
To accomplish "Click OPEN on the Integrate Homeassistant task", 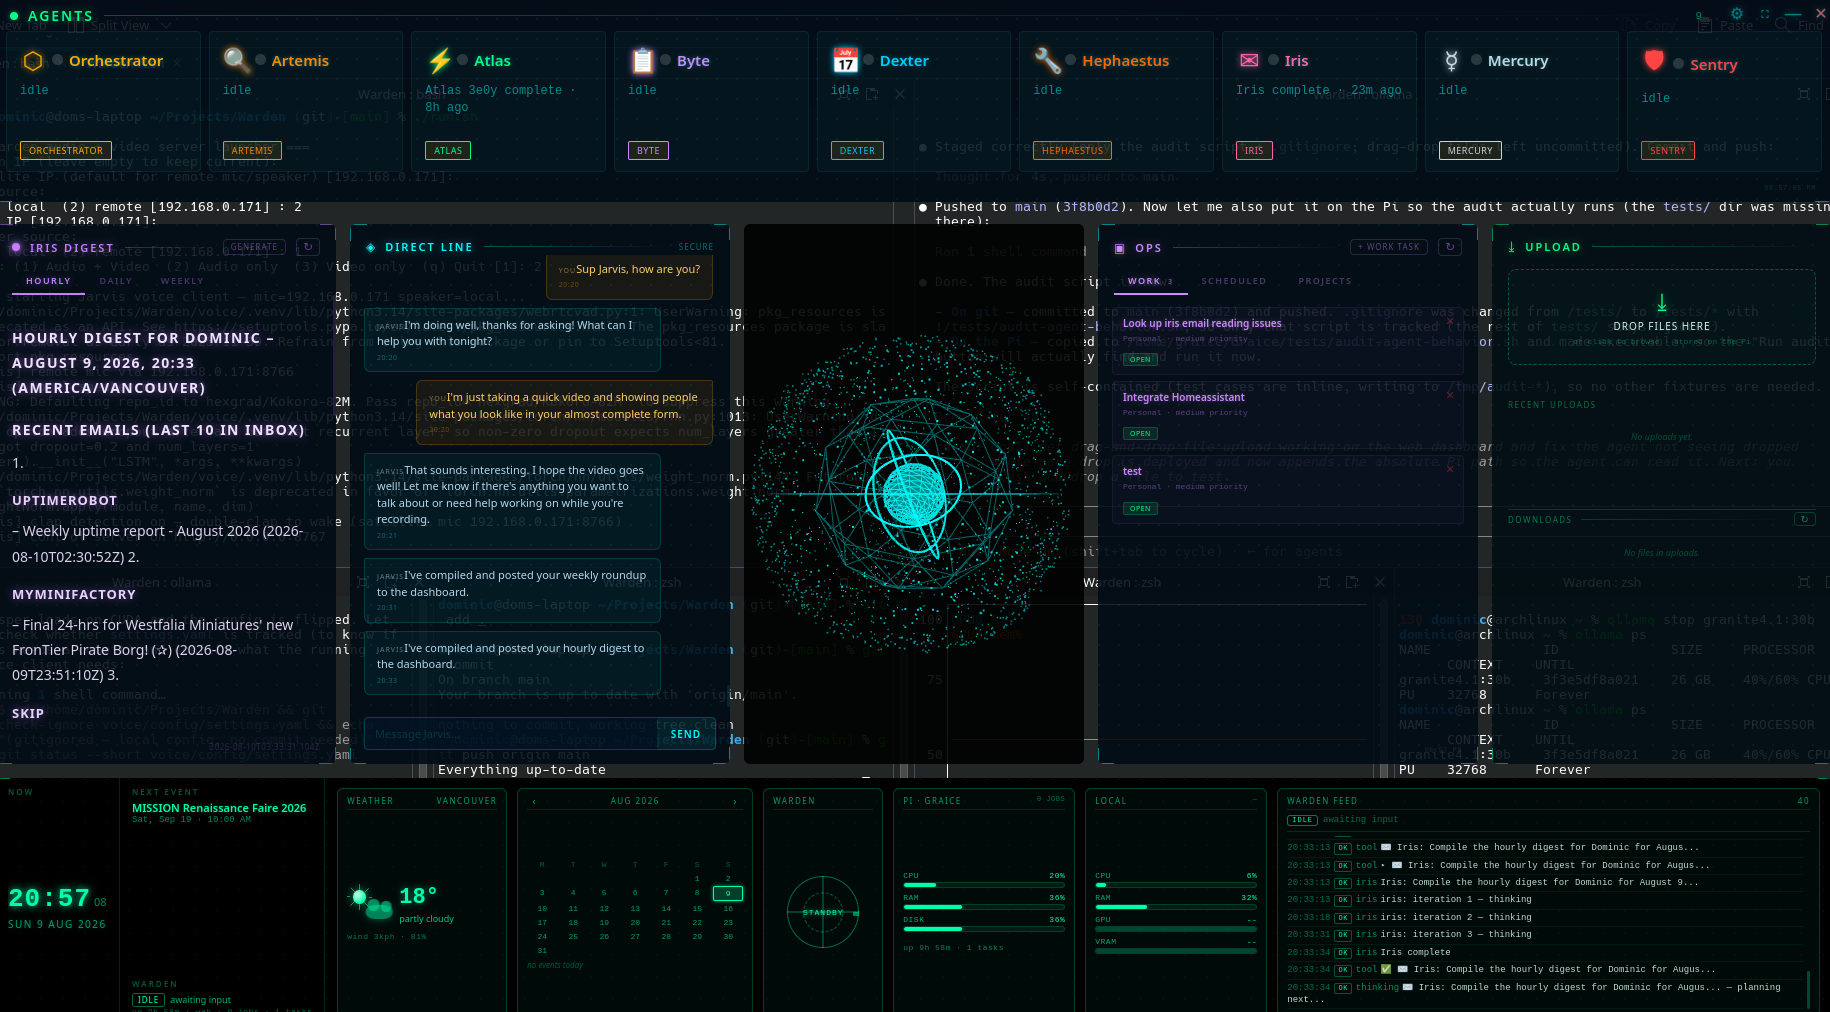I will click(1140, 433).
